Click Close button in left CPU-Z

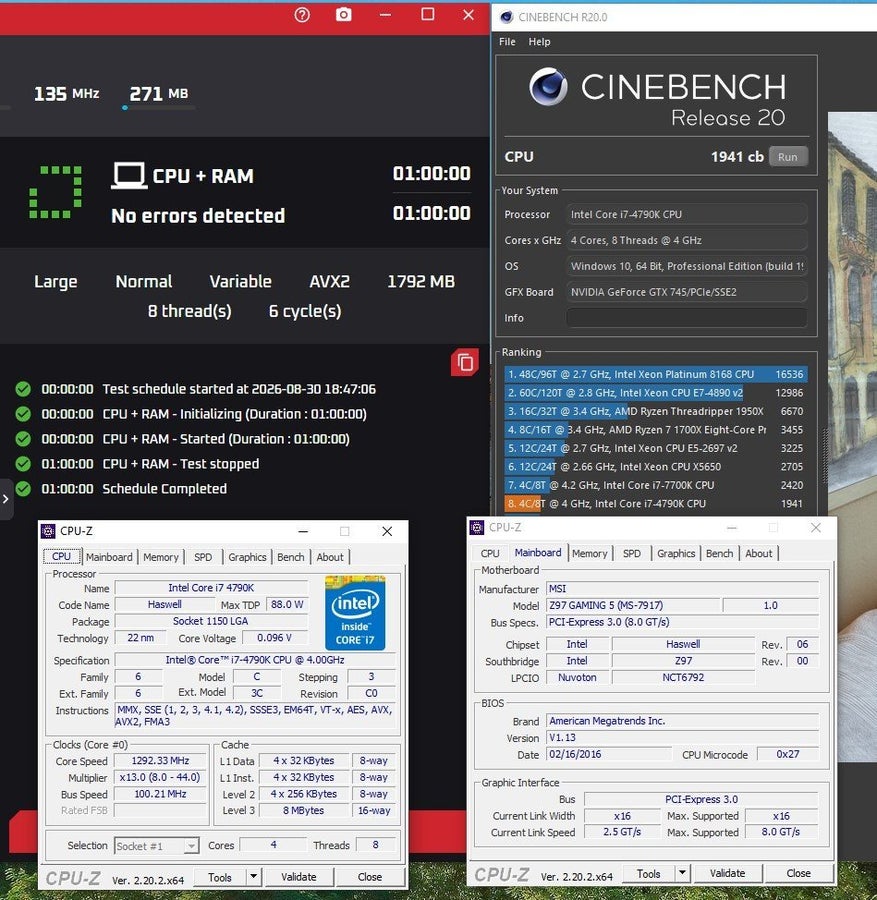click(x=370, y=877)
